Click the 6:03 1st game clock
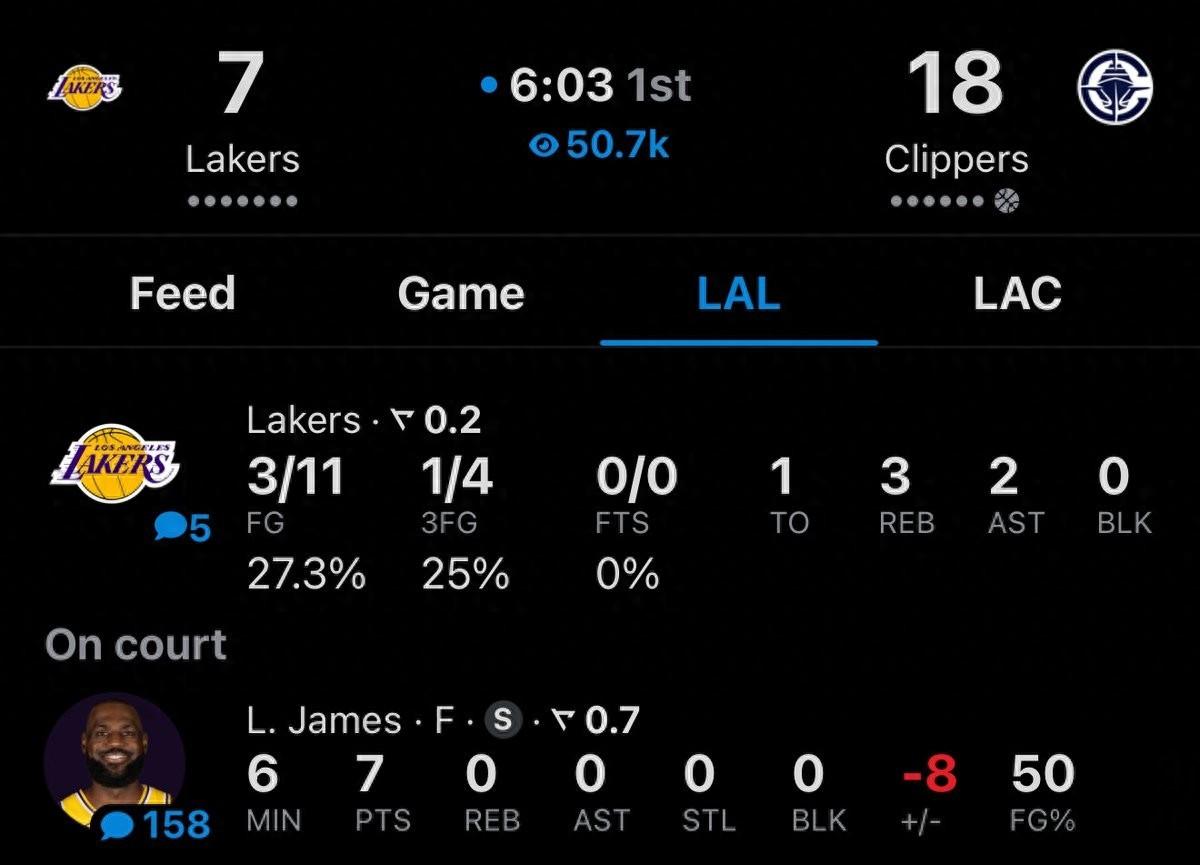The height and width of the screenshot is (865, 1200). click(x=598, y=86)
